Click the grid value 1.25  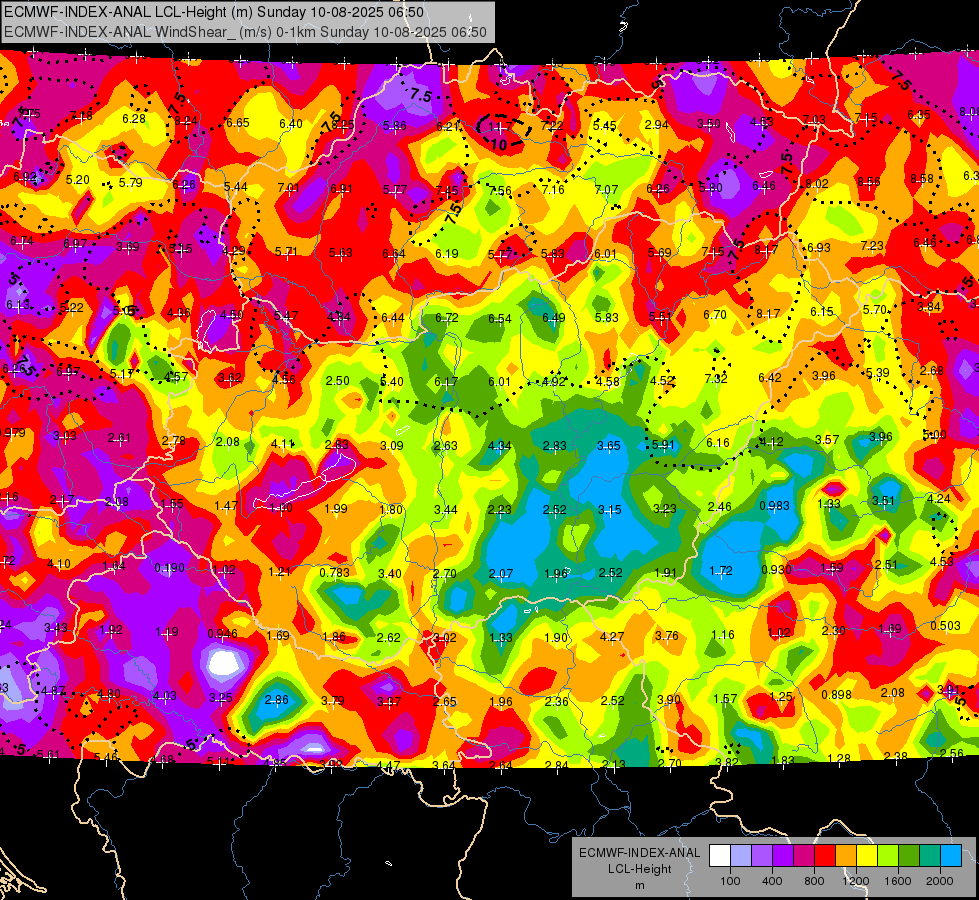coord(780,696)
